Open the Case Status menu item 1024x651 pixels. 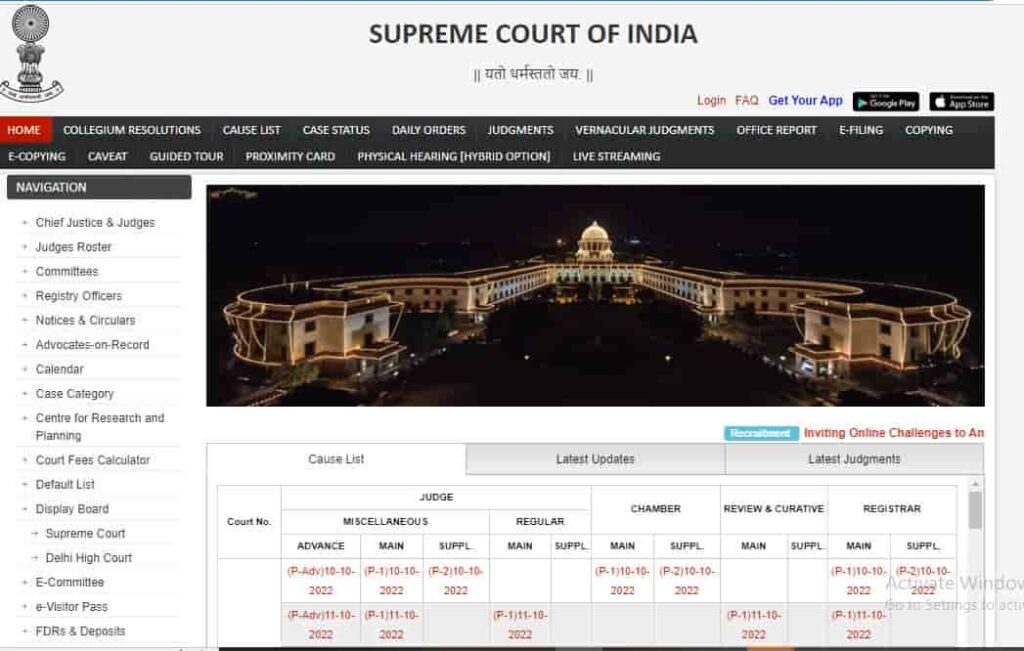point(336,130)
